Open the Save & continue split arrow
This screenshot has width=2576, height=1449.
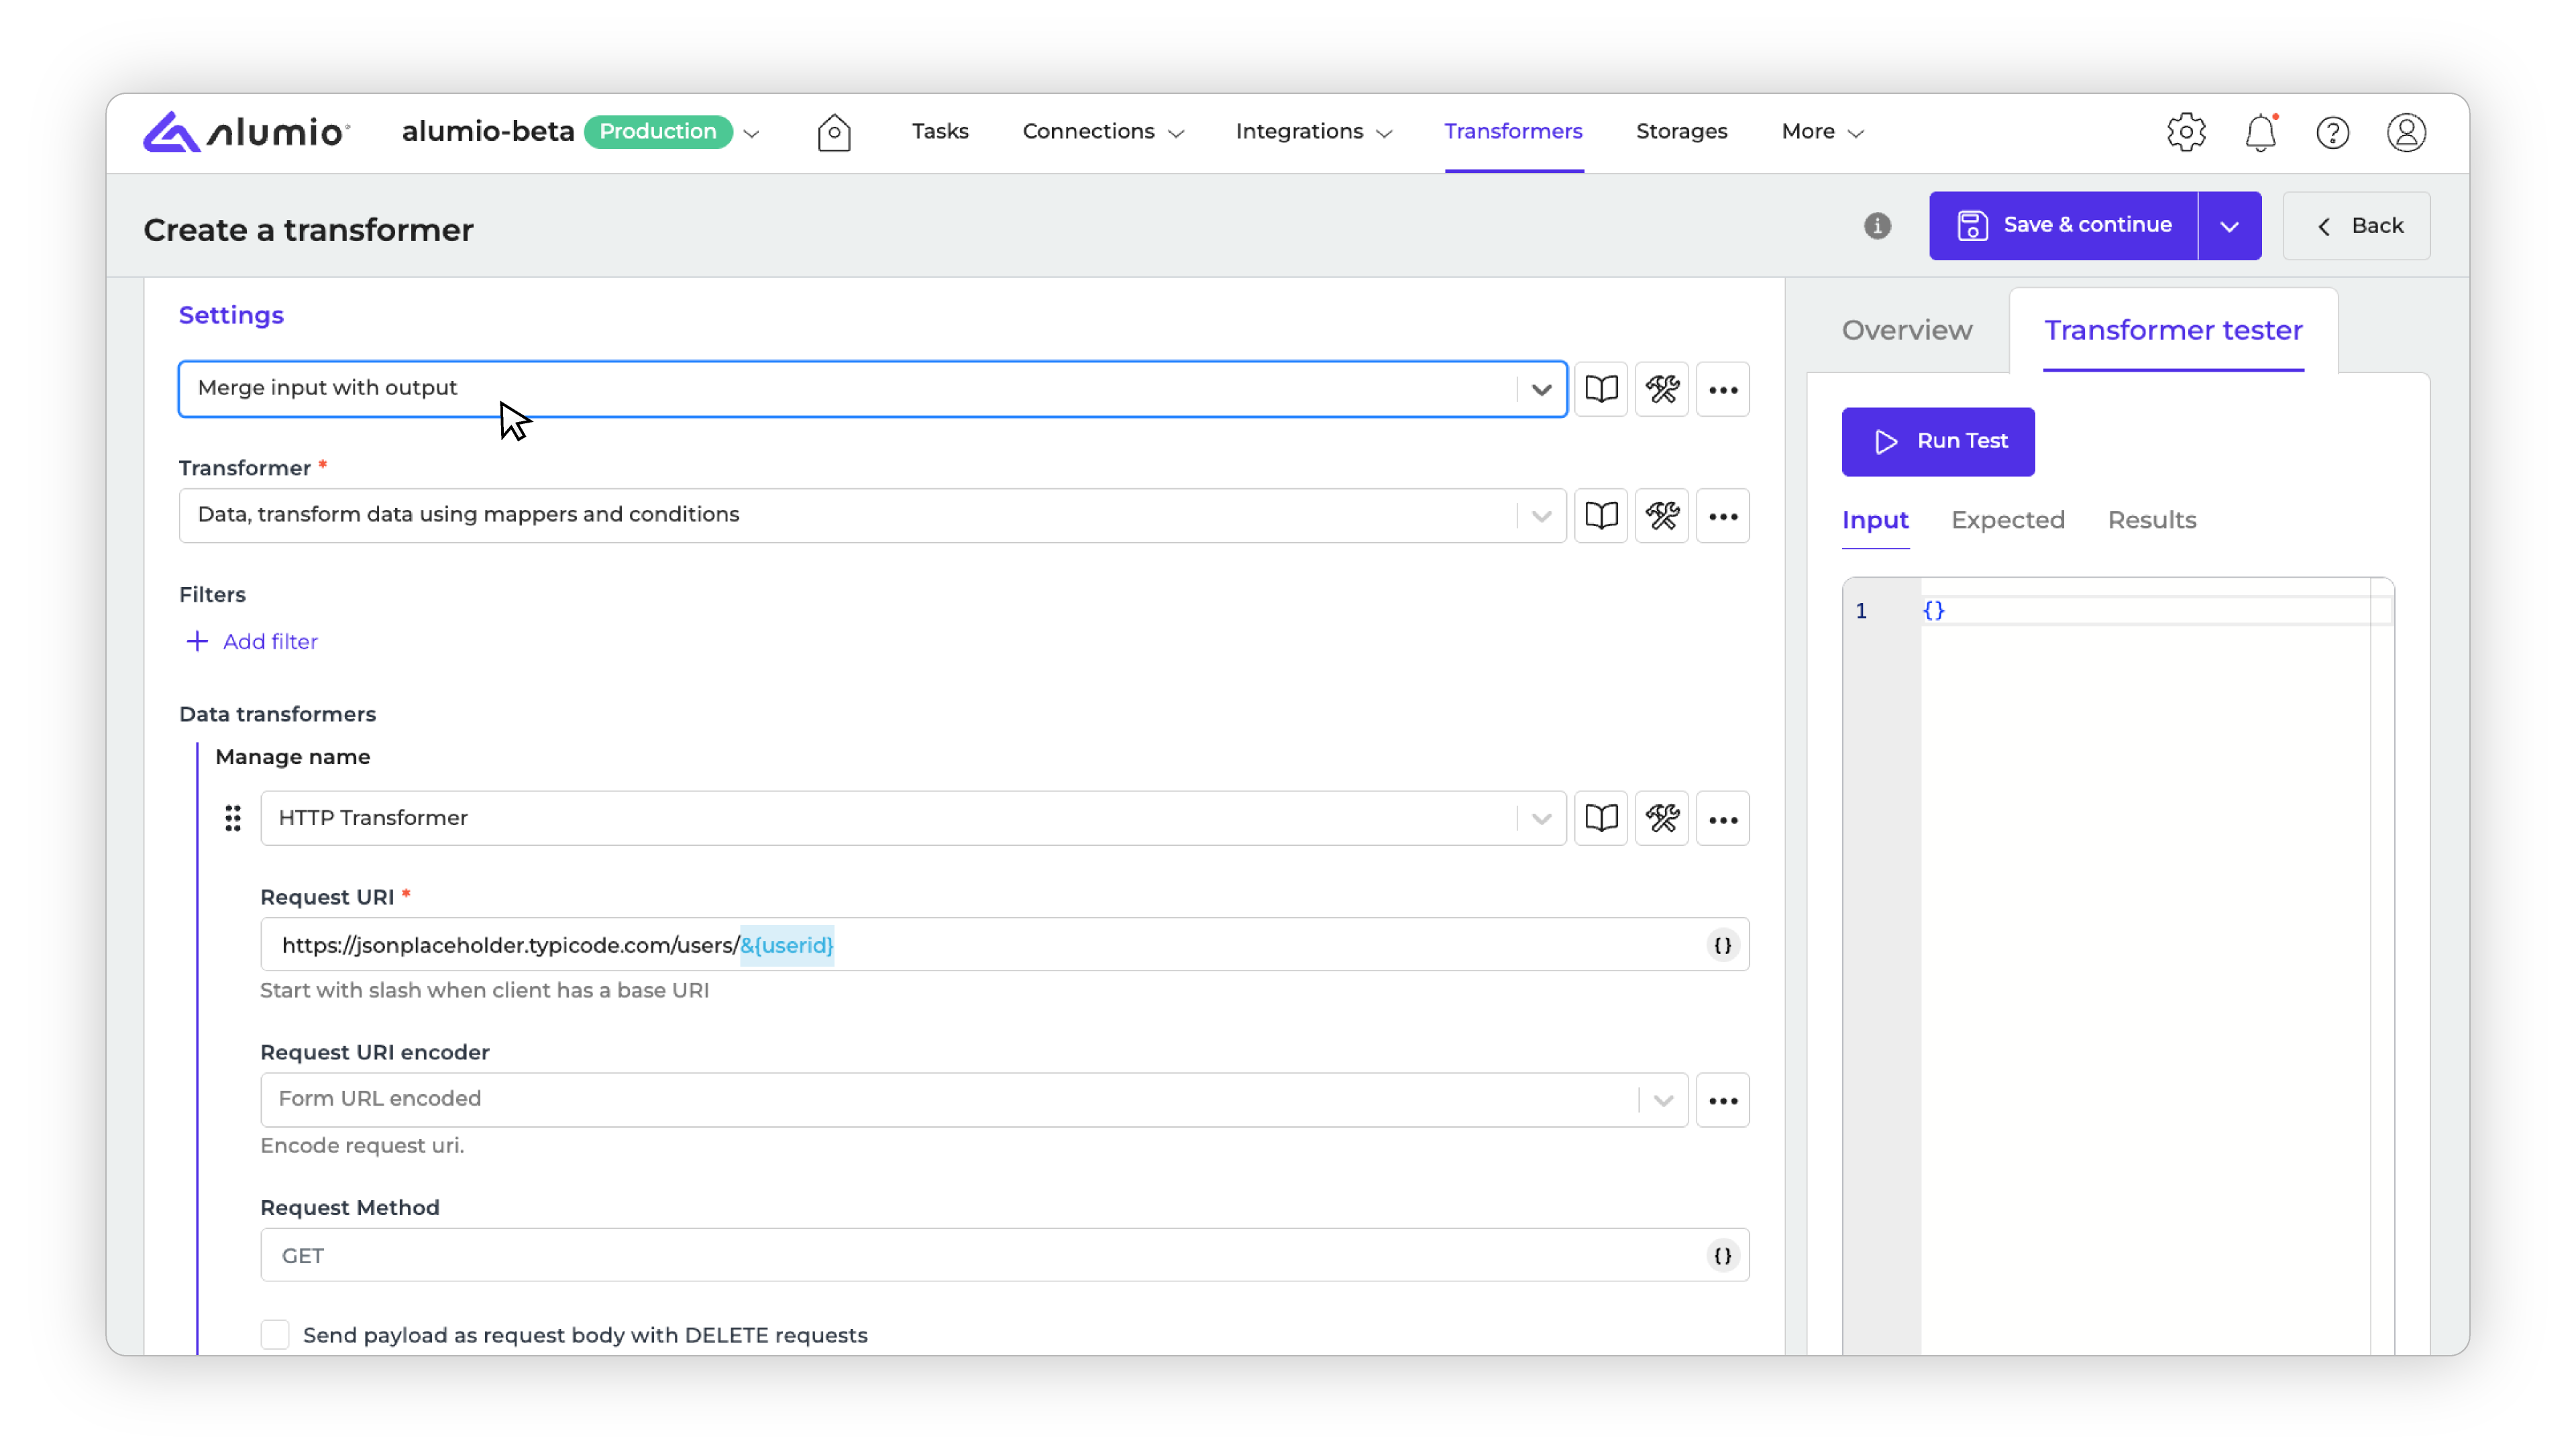point(2229,226)
